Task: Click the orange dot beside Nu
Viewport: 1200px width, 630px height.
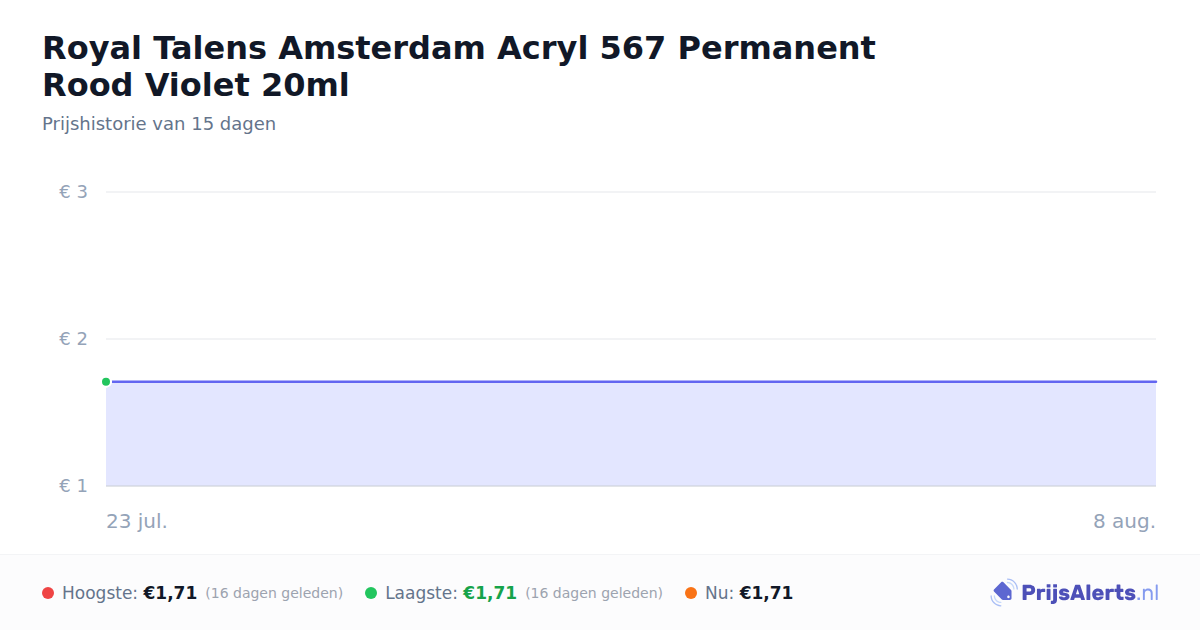Action: 691,593
